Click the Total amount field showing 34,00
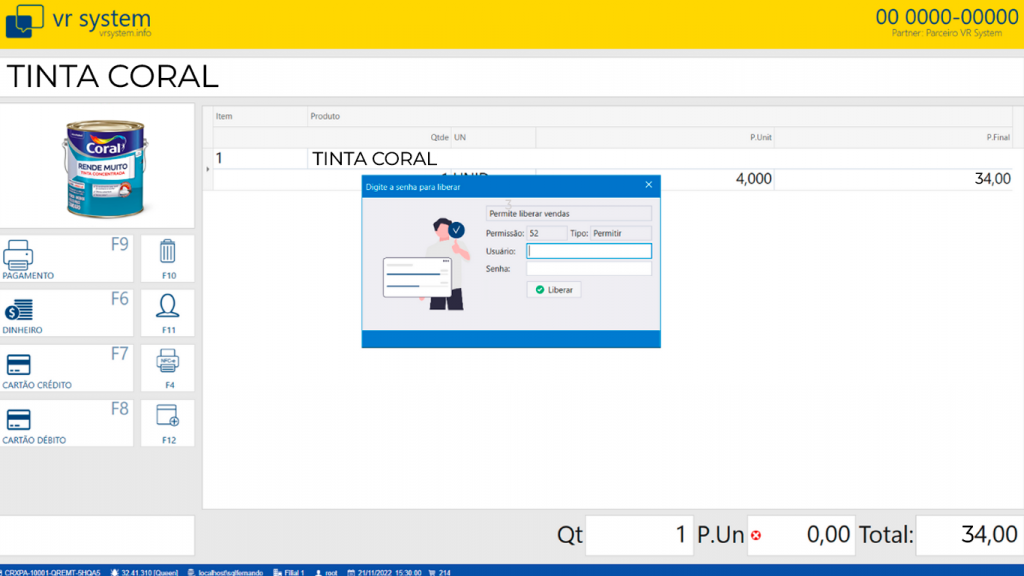 [x=967, y=535]
